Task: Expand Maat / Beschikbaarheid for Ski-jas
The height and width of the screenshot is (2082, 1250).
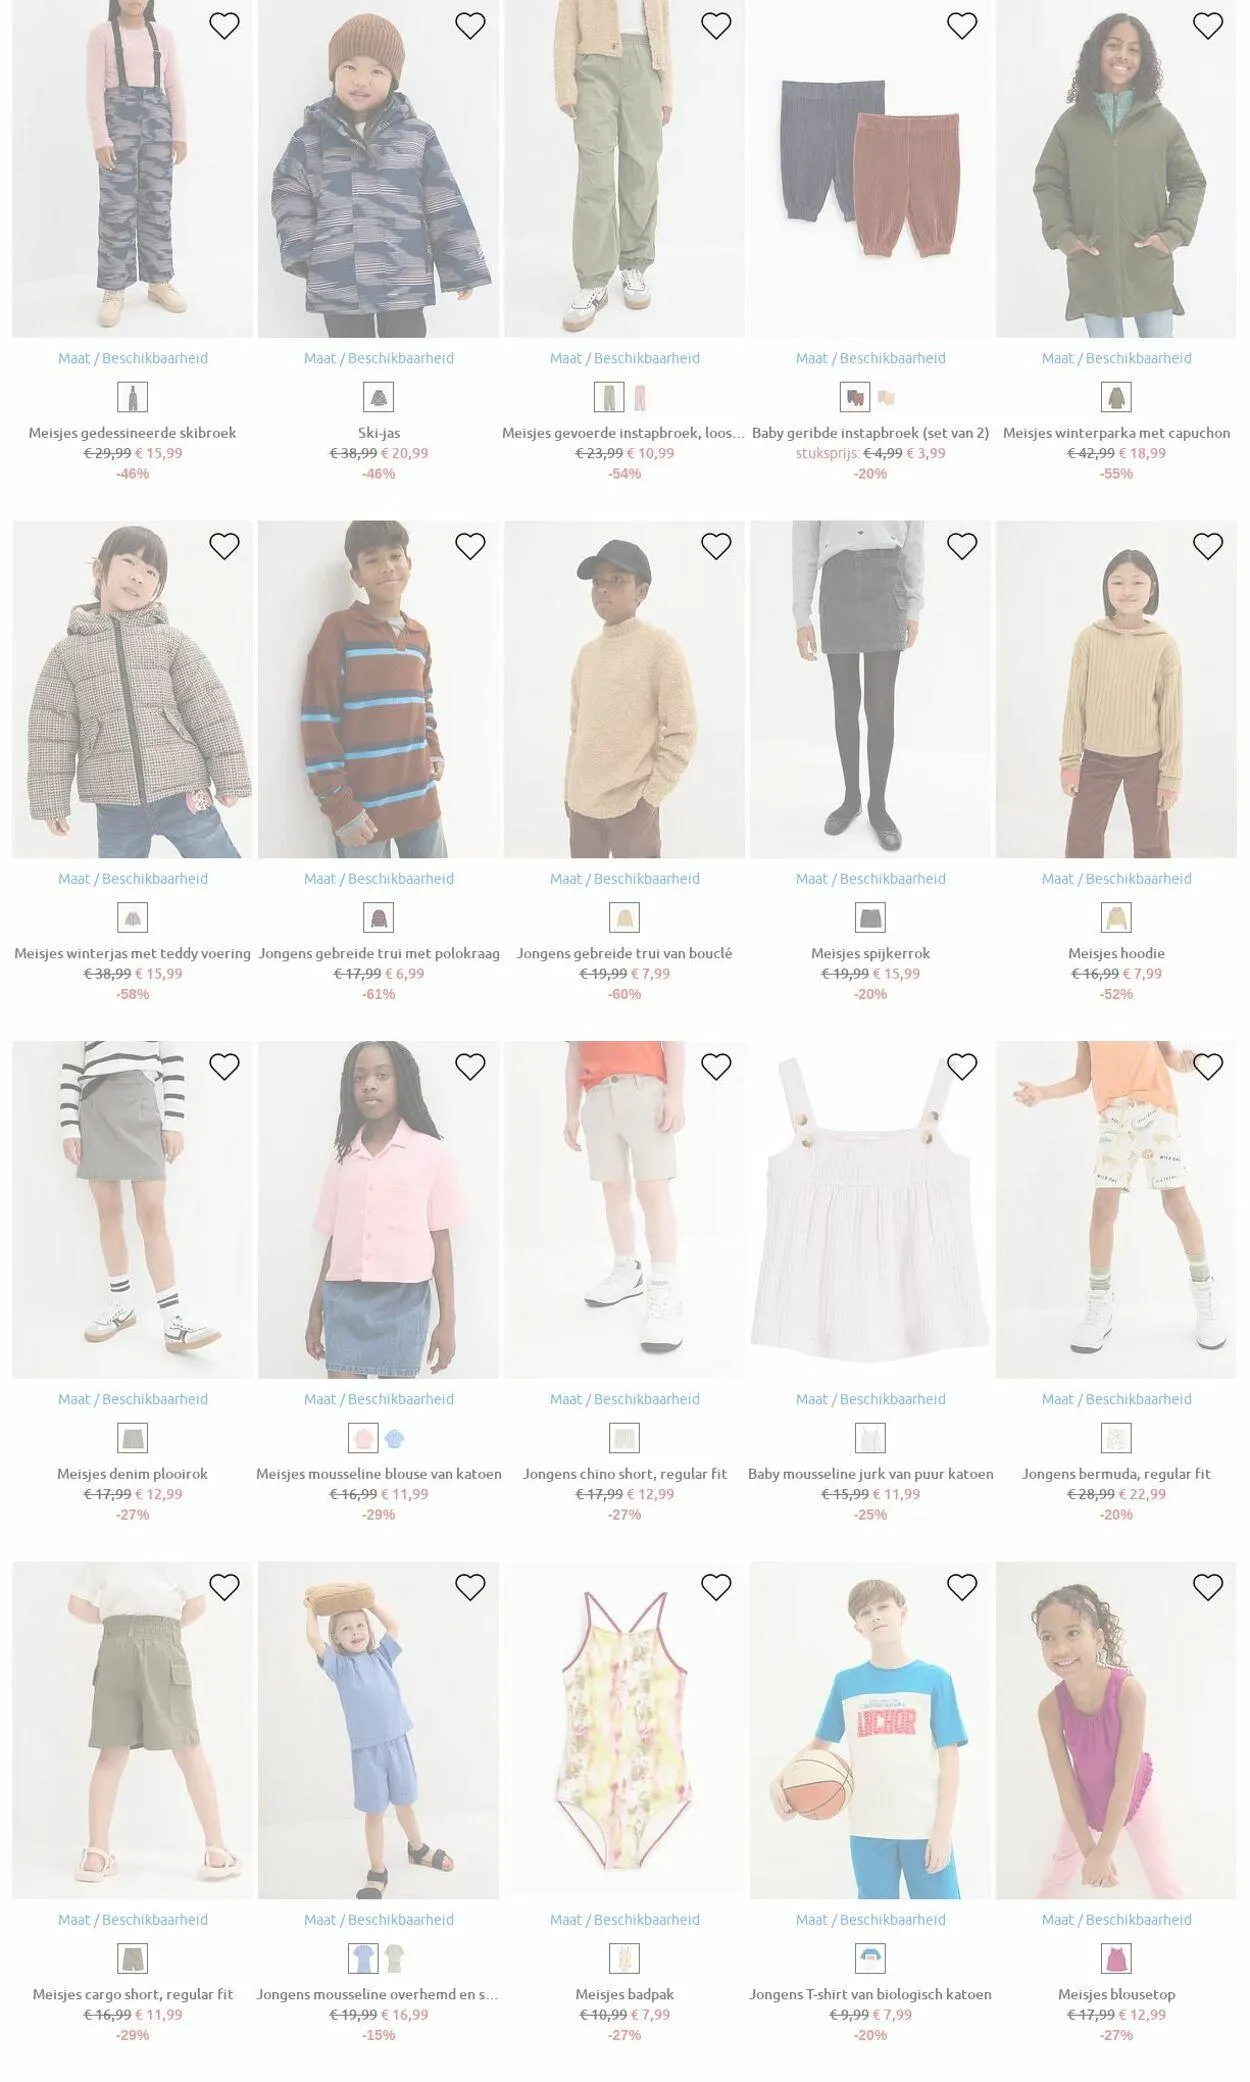Action: point(379,358)
